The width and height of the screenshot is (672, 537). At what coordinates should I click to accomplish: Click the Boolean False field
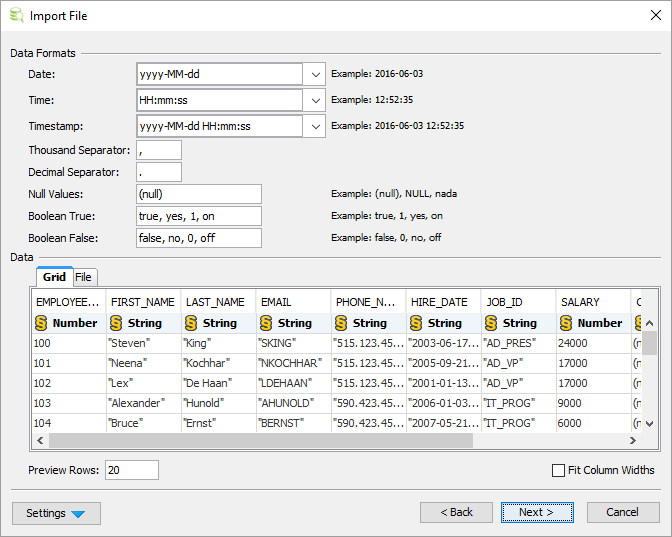pos(199,238)
